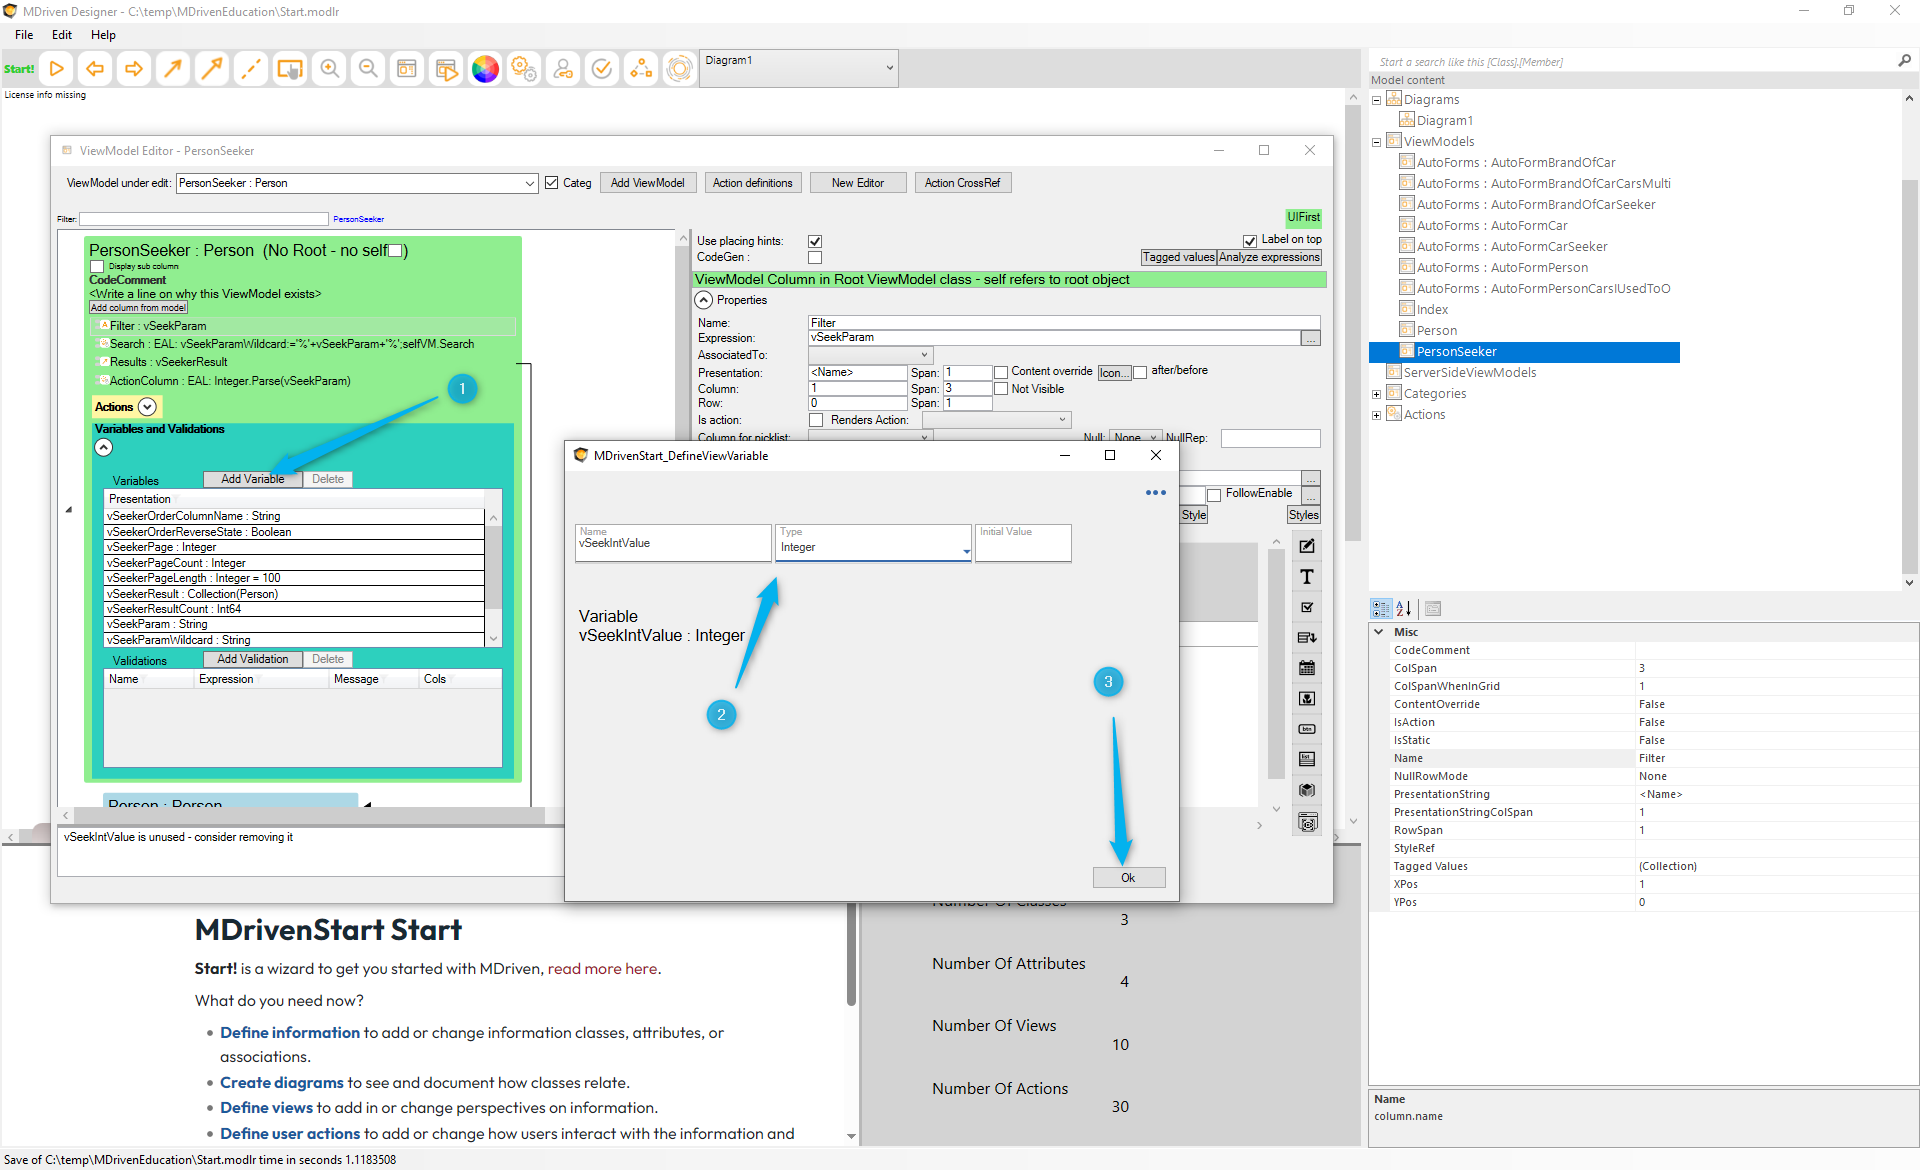This screenshot has width=1920, height=1170.
Task: Toggle the Use placing hints checkbox
Action: (815, 241)
